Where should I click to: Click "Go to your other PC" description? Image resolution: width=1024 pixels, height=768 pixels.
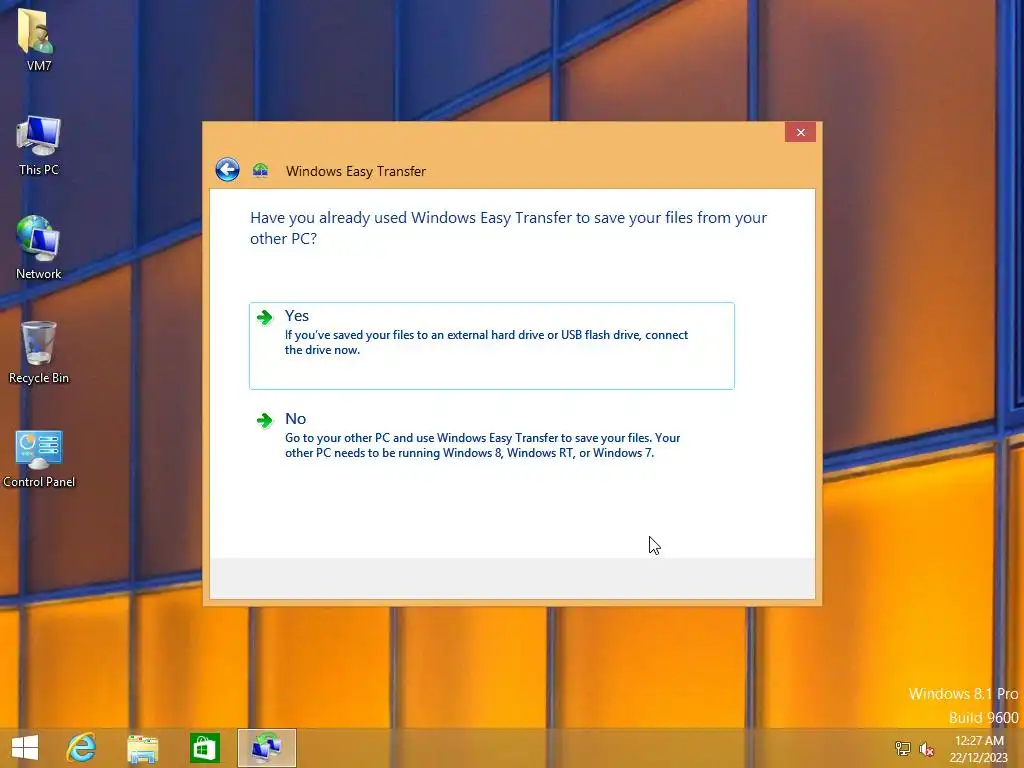pyautogui.click(x=483, y=445)
